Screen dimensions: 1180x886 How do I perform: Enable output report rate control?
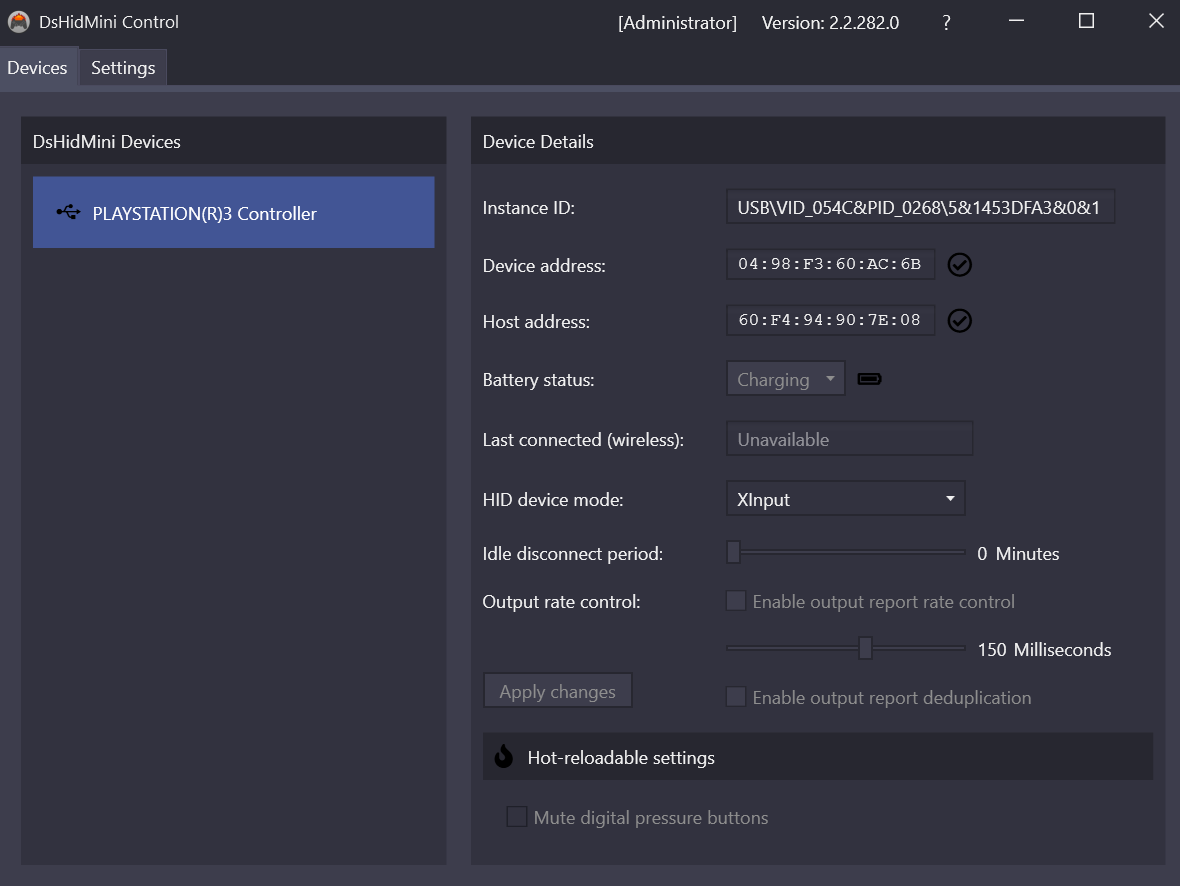coord(735,600)
